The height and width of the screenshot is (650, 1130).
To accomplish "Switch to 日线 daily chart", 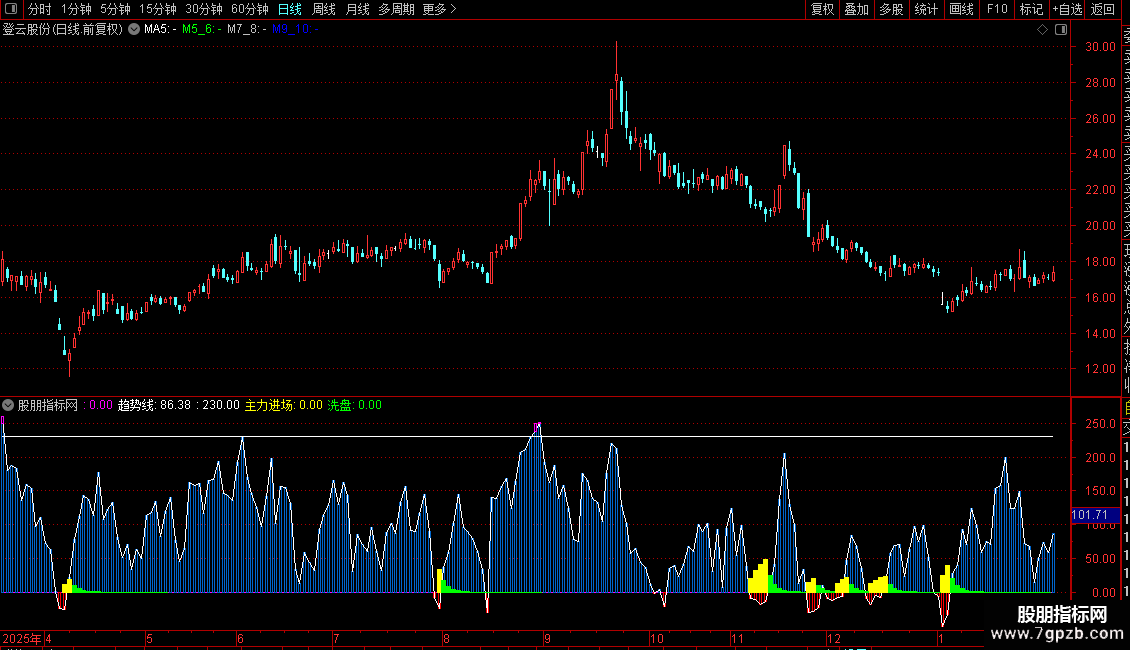I will point(290,9).
